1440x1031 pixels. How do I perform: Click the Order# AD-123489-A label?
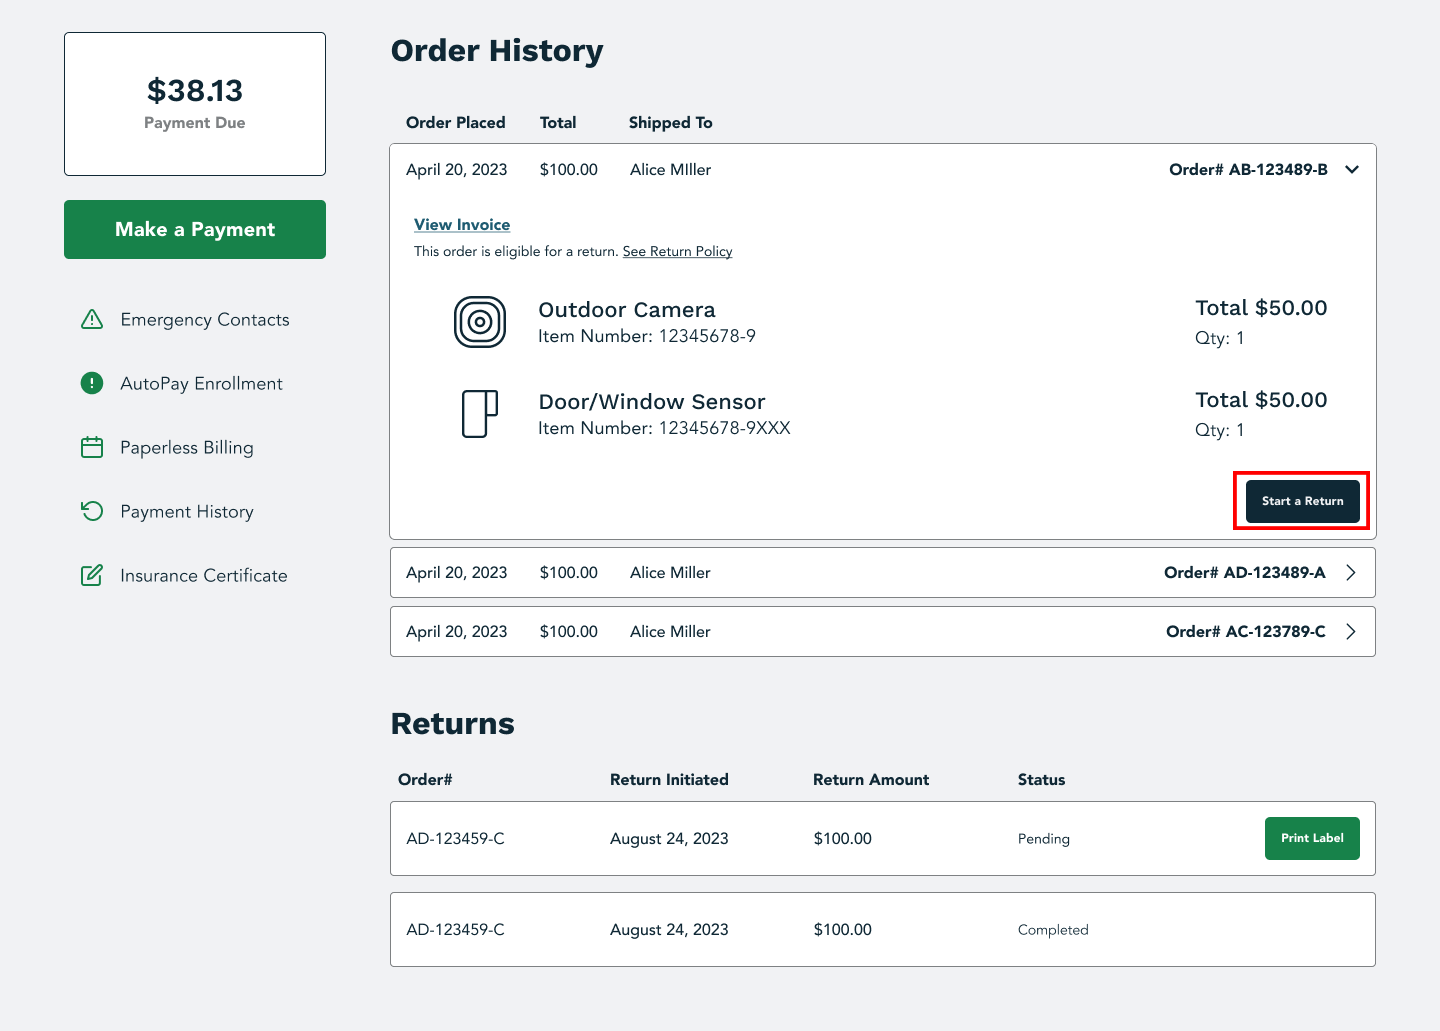[1245, 573]
